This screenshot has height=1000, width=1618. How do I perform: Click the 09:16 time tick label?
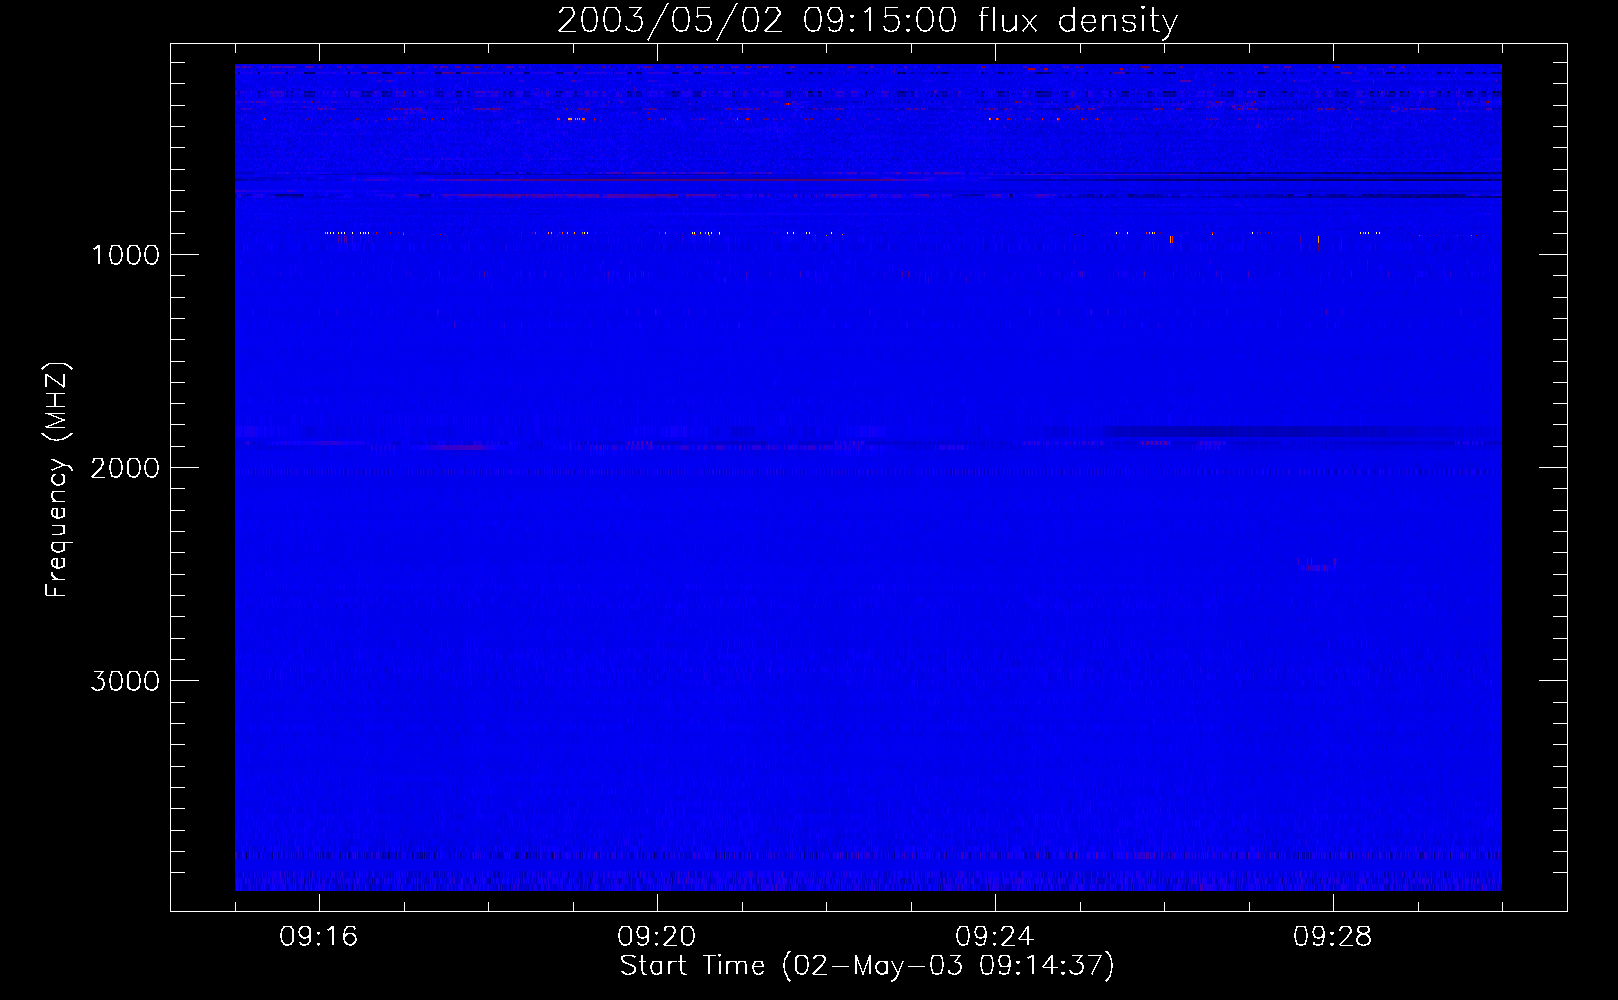tap(319, 937)
